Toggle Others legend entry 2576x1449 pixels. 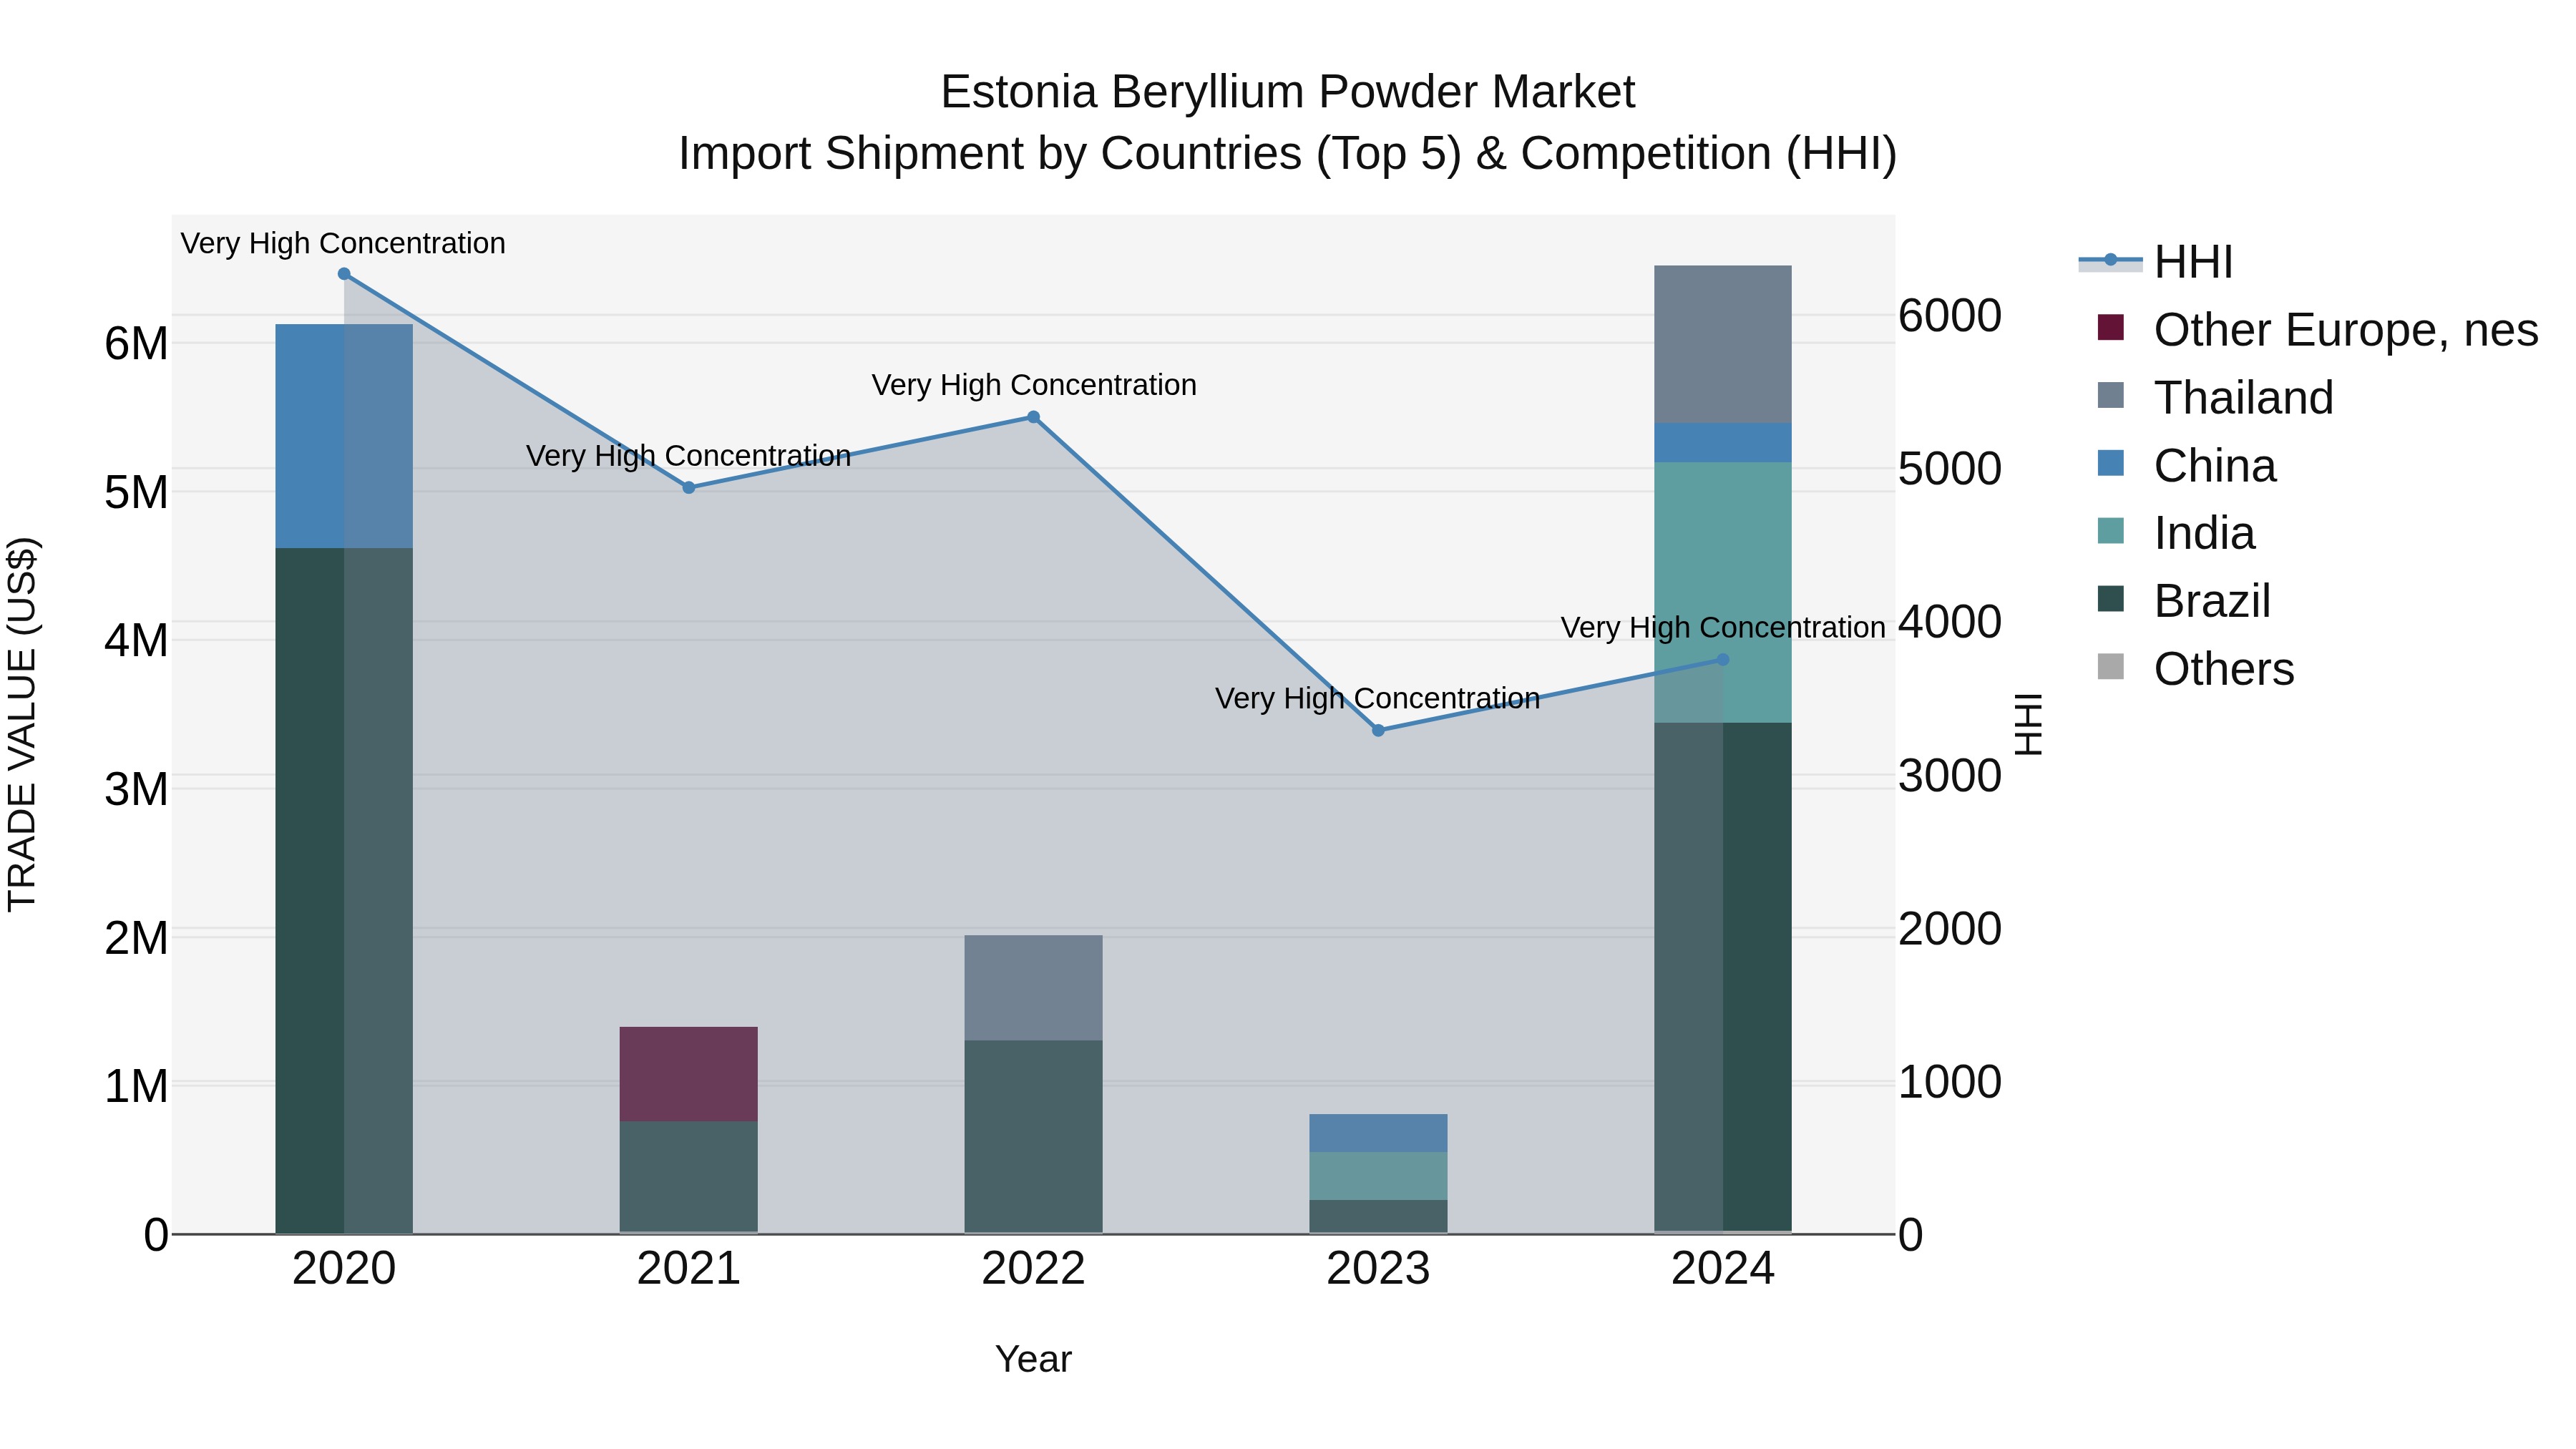2195,668
